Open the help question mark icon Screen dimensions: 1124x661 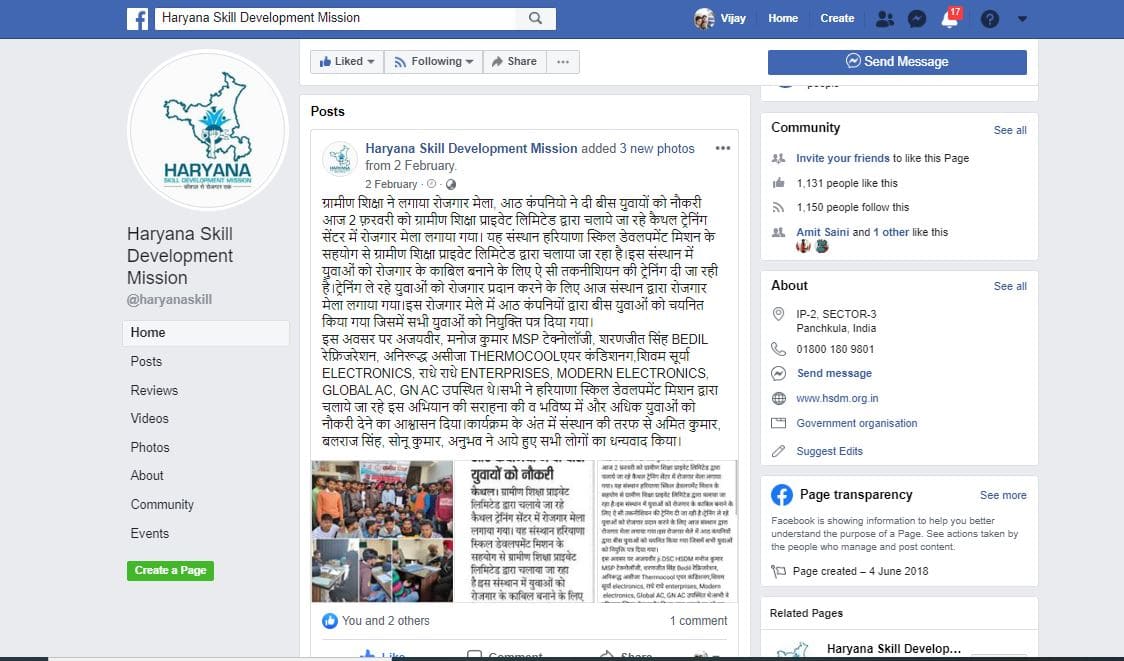click(x=990, y=19)
